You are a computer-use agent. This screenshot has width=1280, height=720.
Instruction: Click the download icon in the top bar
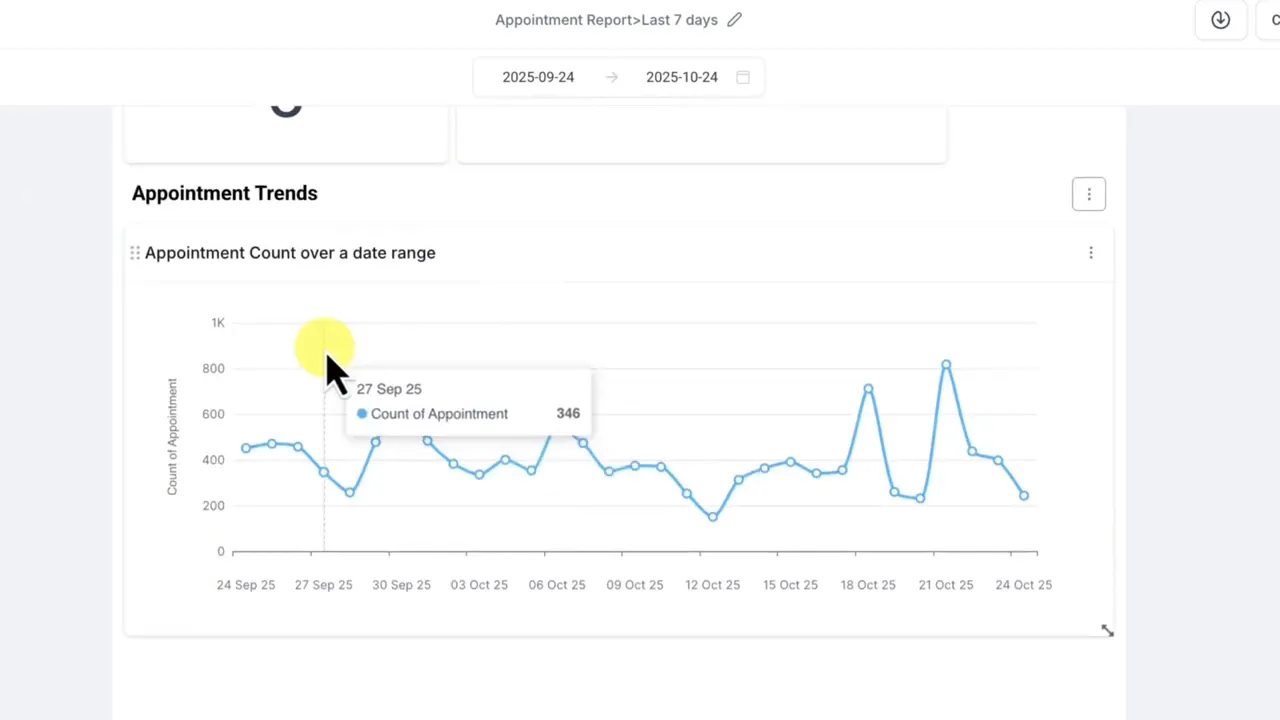coord(1220,20)
